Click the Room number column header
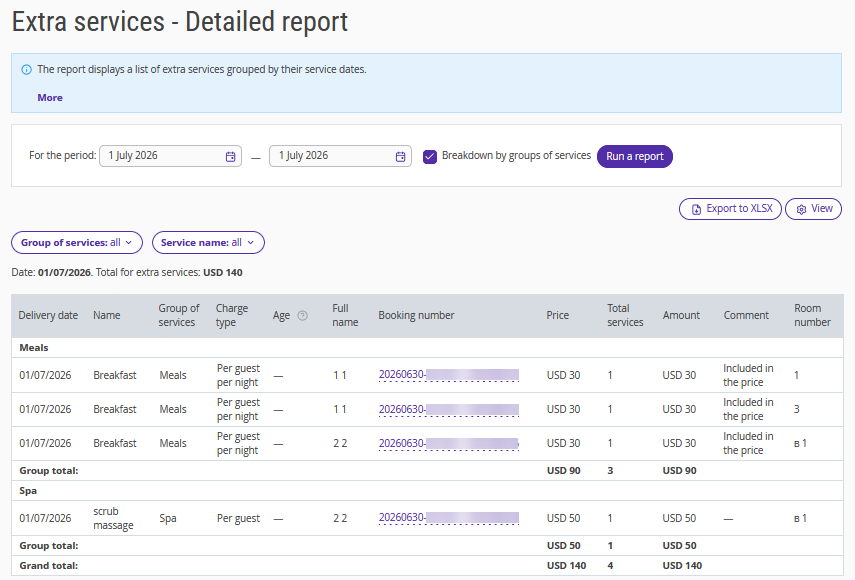The width and height of the screenshot is (855, 580). tap(812, 315)
